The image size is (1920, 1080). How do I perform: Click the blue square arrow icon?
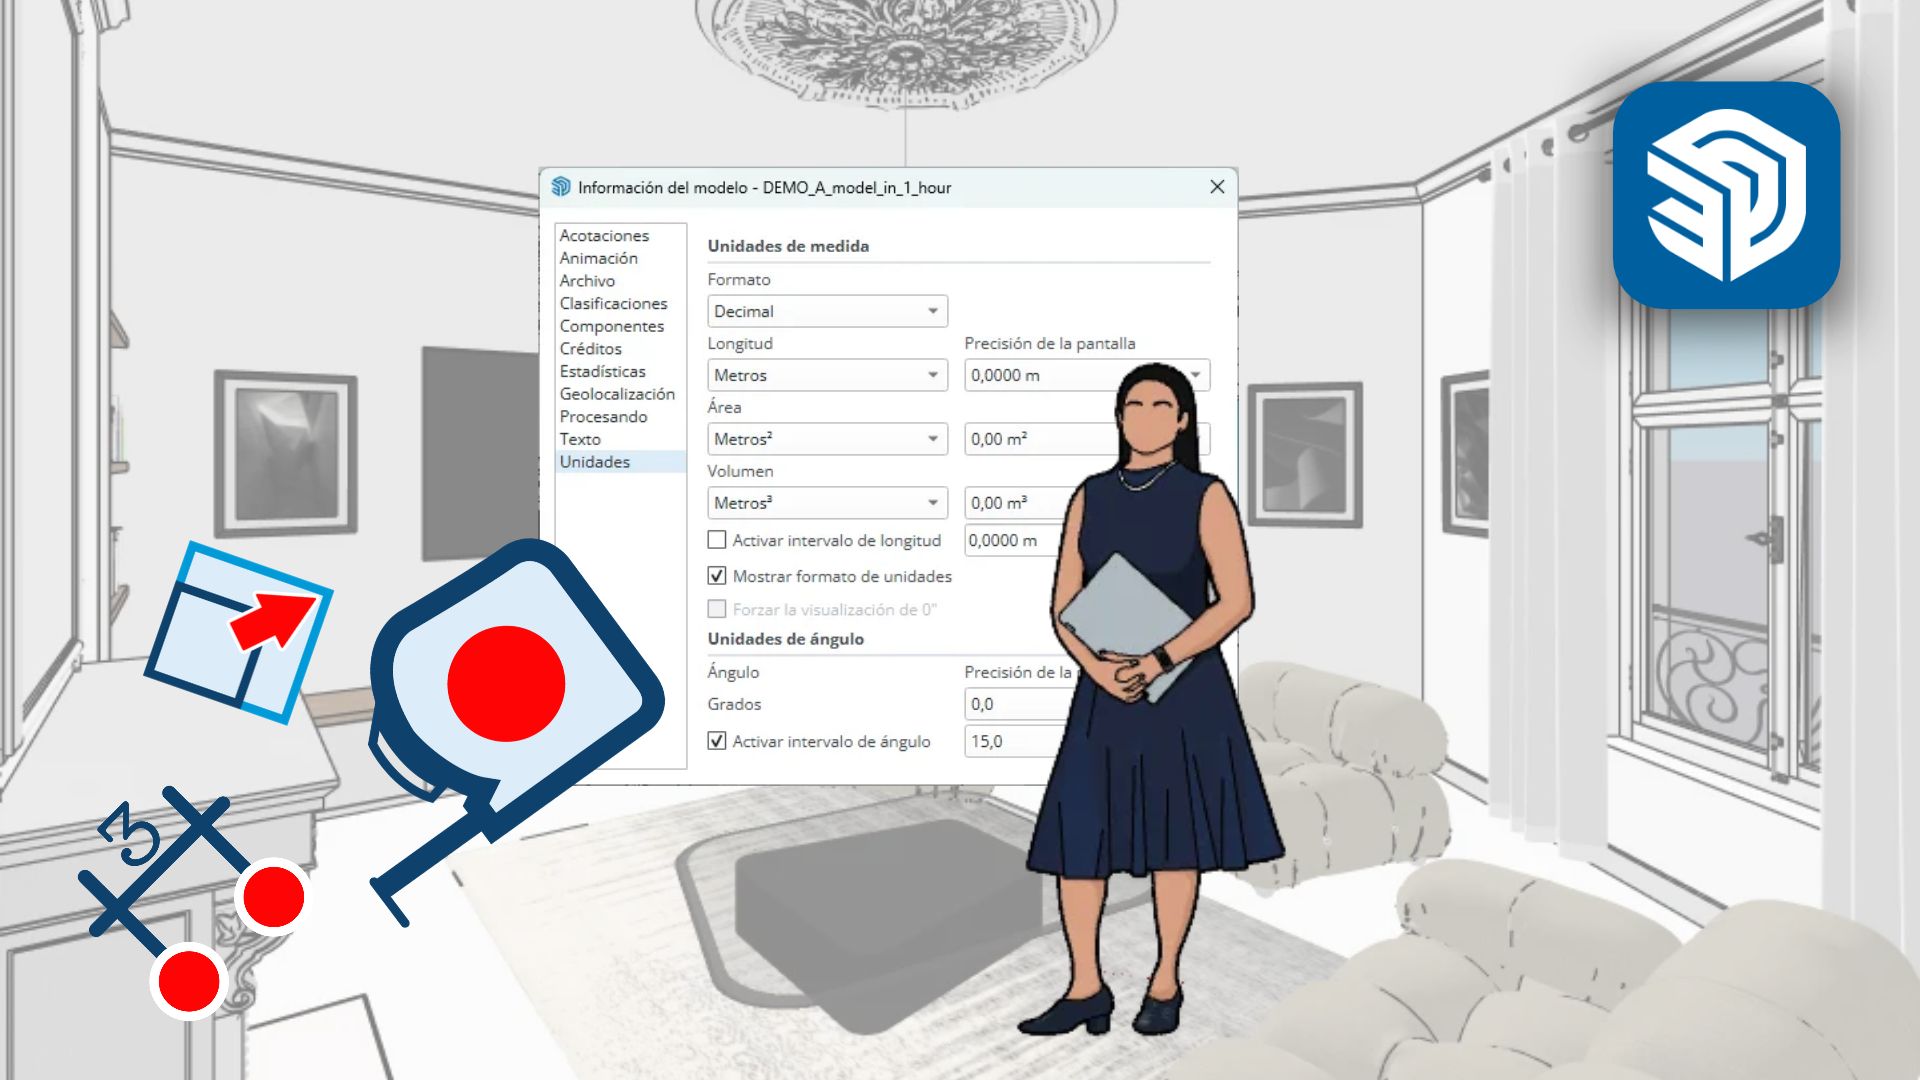click(239, 632)
